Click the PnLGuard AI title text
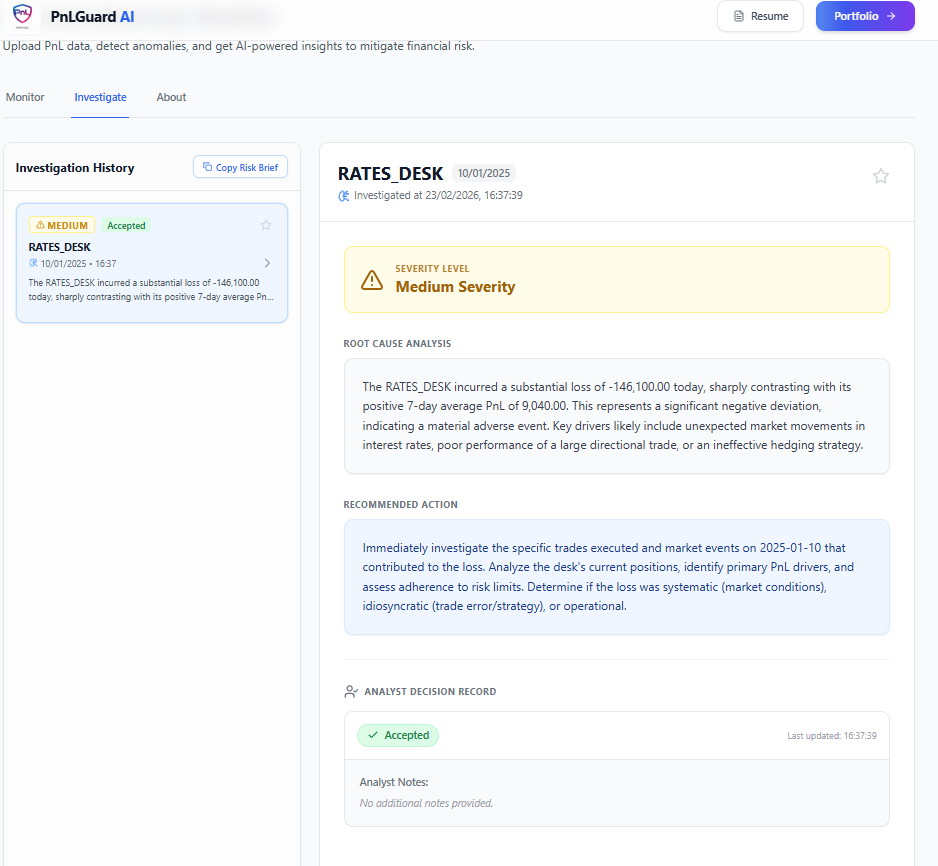 (92, 17)
